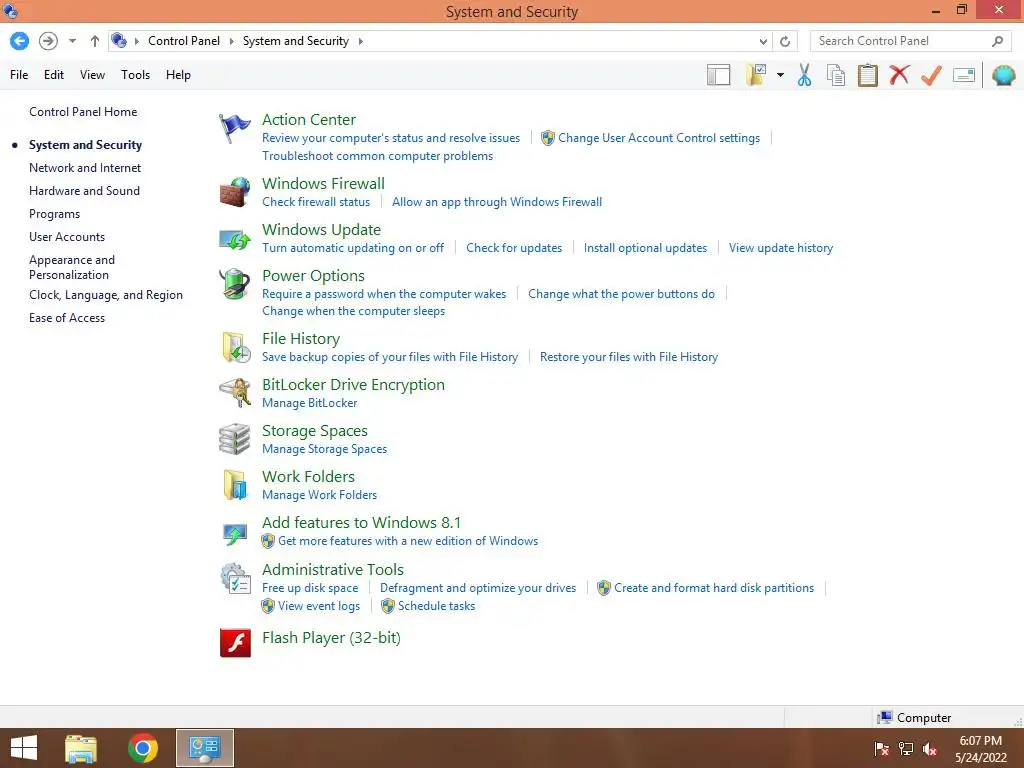Go to Control Panel Home
The width and height of the screenshot is (1024, 768).
click(83, 112)
